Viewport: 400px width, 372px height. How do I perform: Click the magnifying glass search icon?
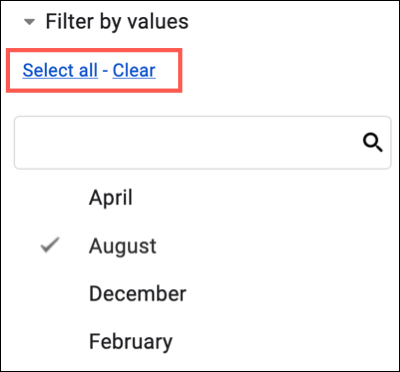click(372, 144)
